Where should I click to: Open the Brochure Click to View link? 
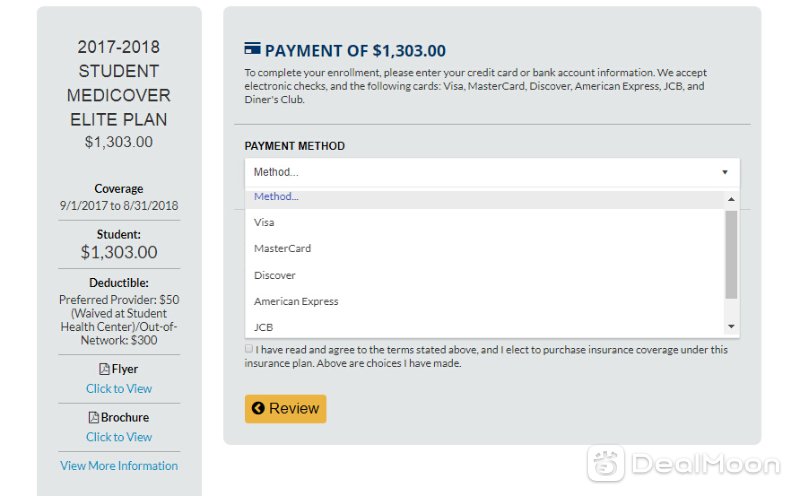tap(119, 437)
